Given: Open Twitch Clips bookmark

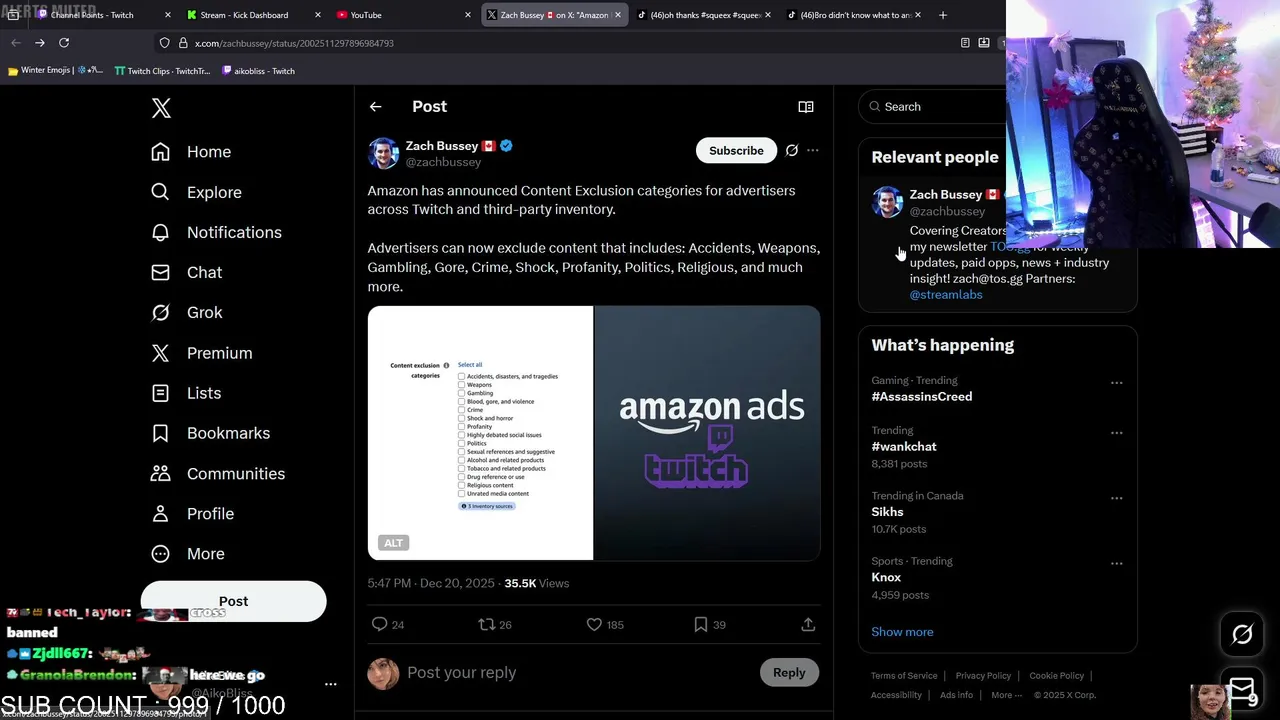Looking at the screenshot, I should tap(163, 71).
